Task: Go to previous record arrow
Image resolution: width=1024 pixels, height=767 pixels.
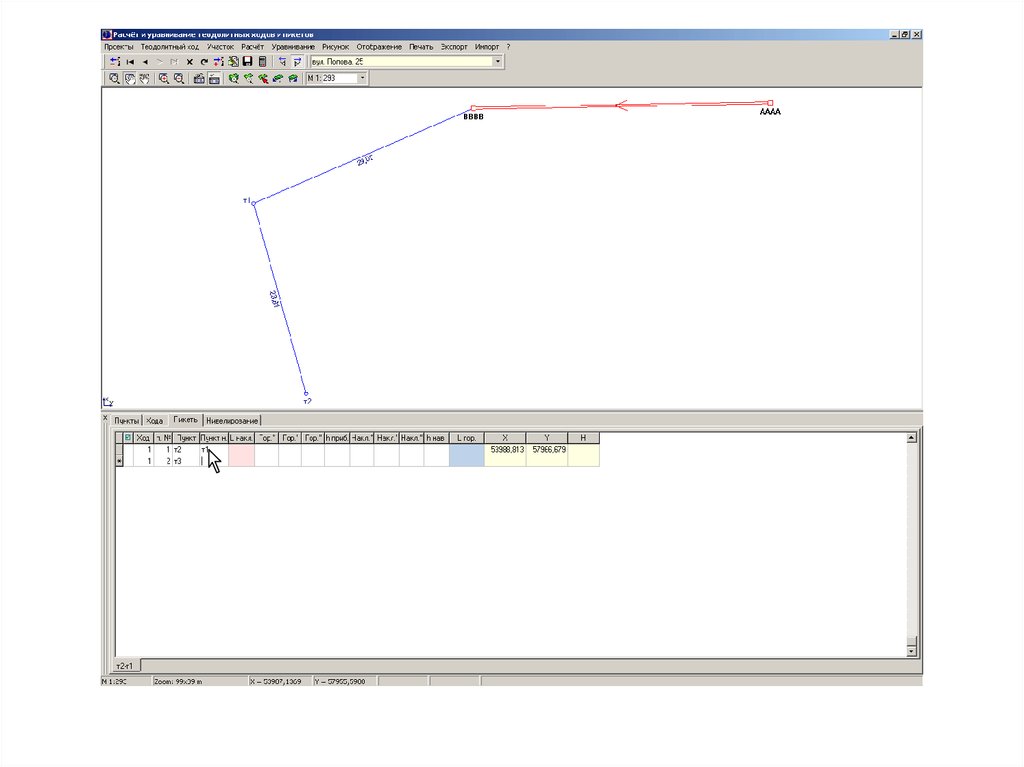Action: [x=145, y=62]
